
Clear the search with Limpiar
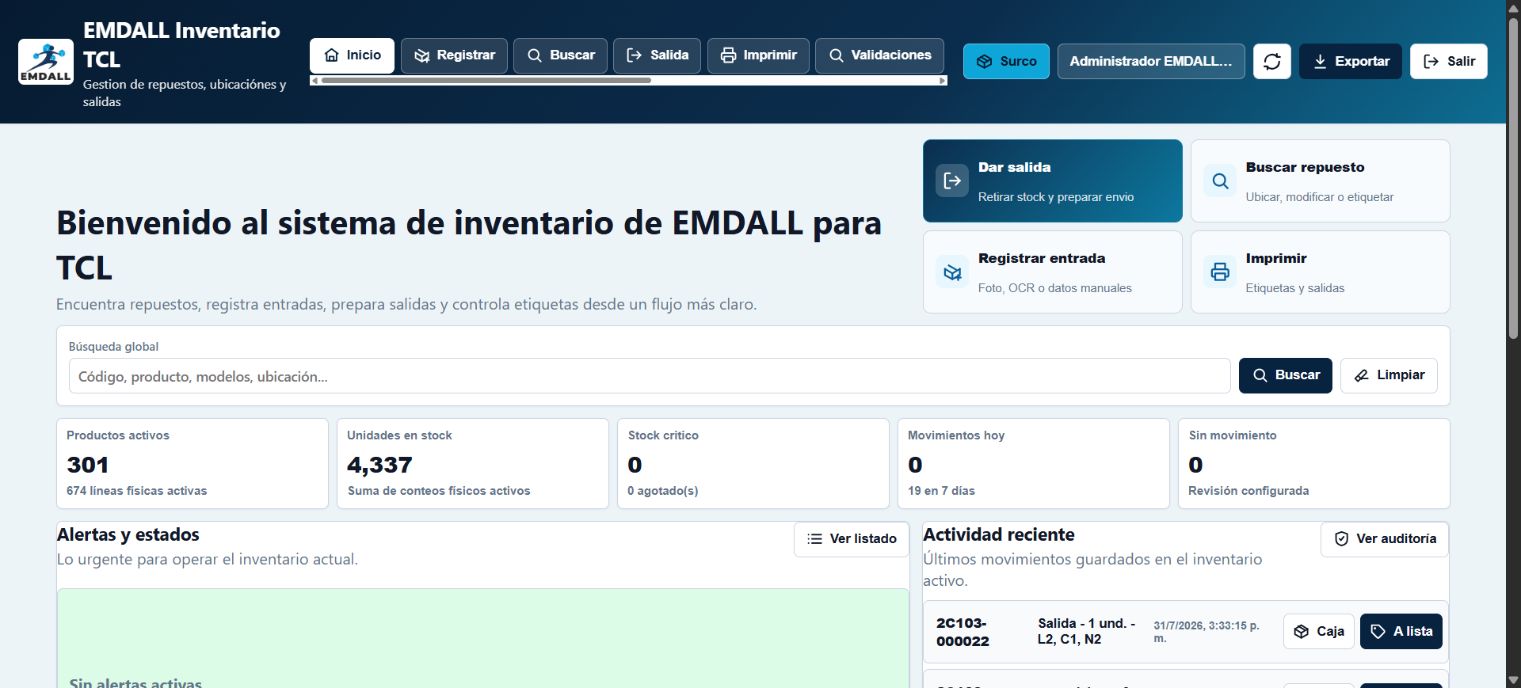[1389, 375]
